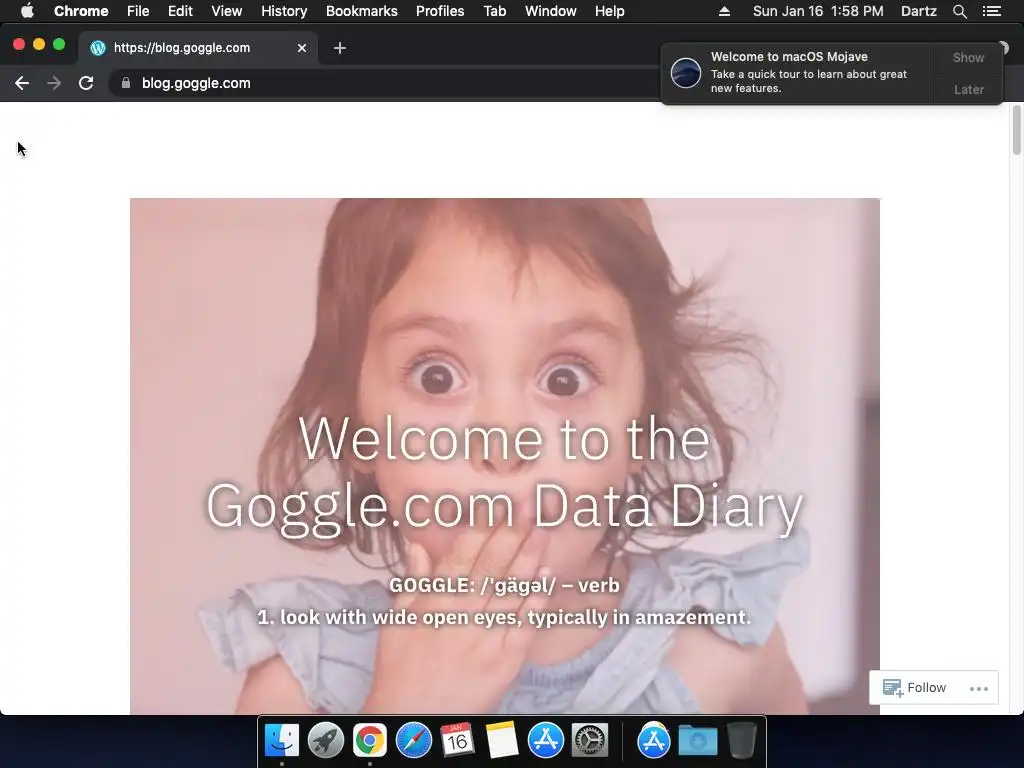Open Notification Center list icon
The width and height of the screenshot is (1024, 768).
(x=992, y=11)
